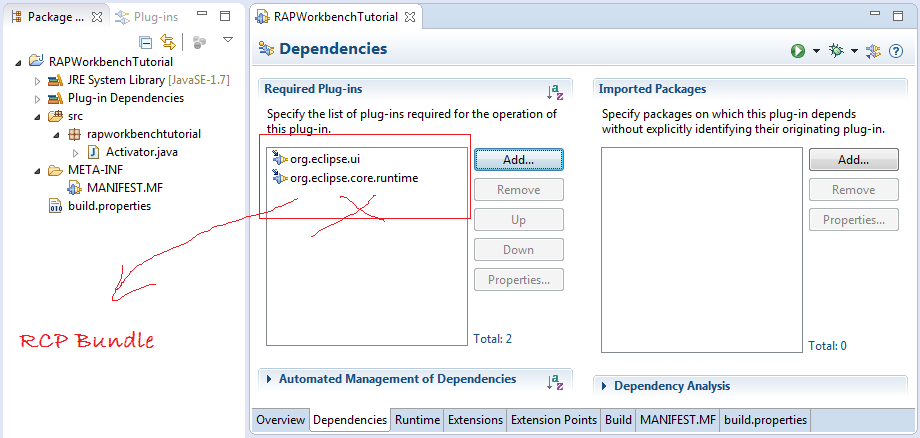The image size is (920, 438).
Task: Collapse all in Package Explorer toolbar
Action: point(146,42)
